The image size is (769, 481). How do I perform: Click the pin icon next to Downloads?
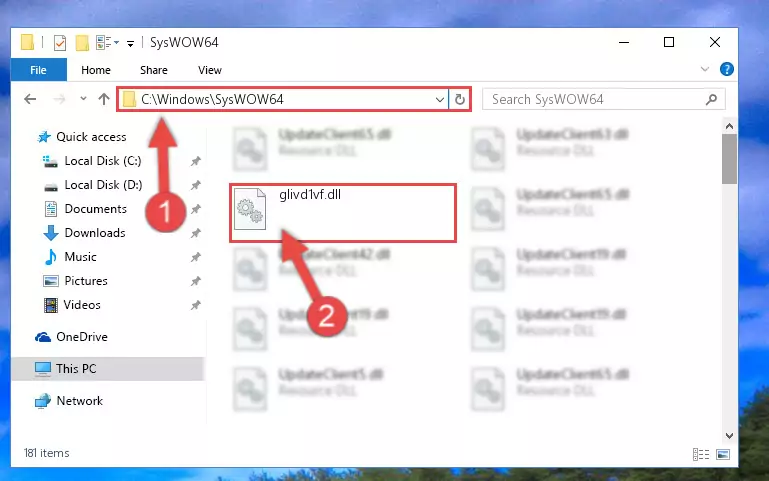(x=196, y=233)
